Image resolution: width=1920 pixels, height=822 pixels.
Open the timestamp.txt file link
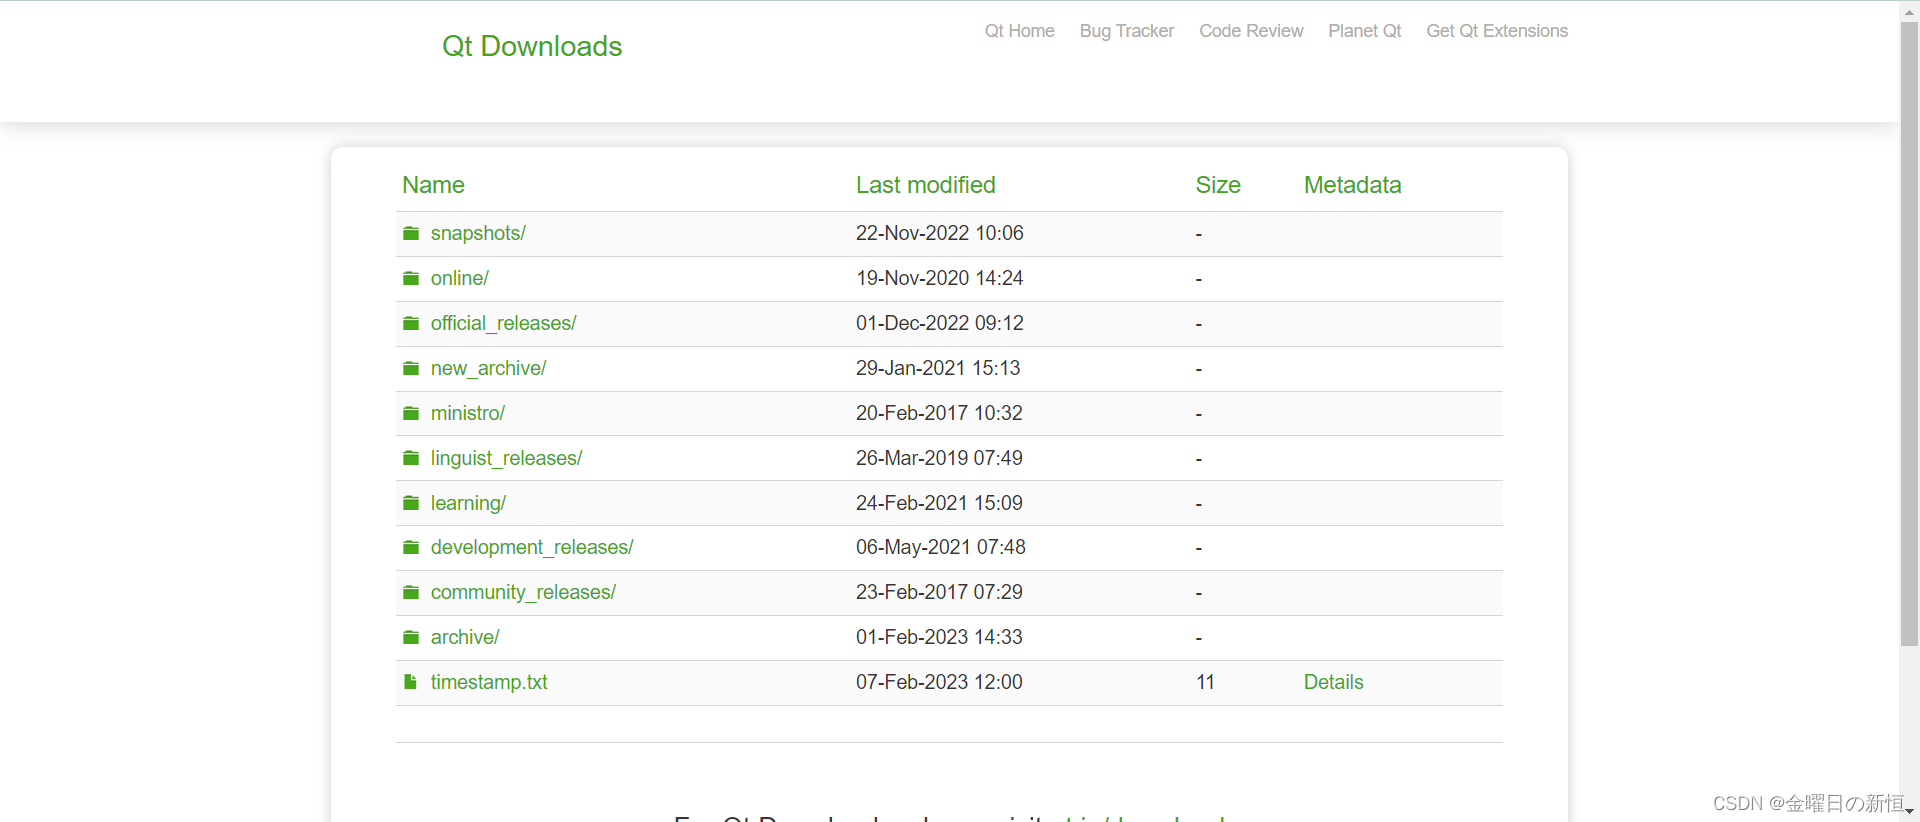pos(489,682)
